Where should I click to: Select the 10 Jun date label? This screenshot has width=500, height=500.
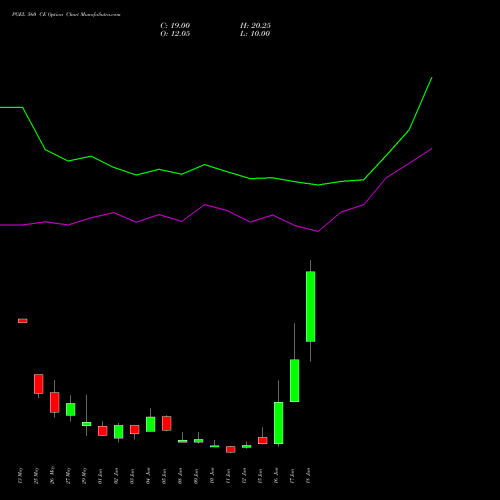click(x=212, y=476)
